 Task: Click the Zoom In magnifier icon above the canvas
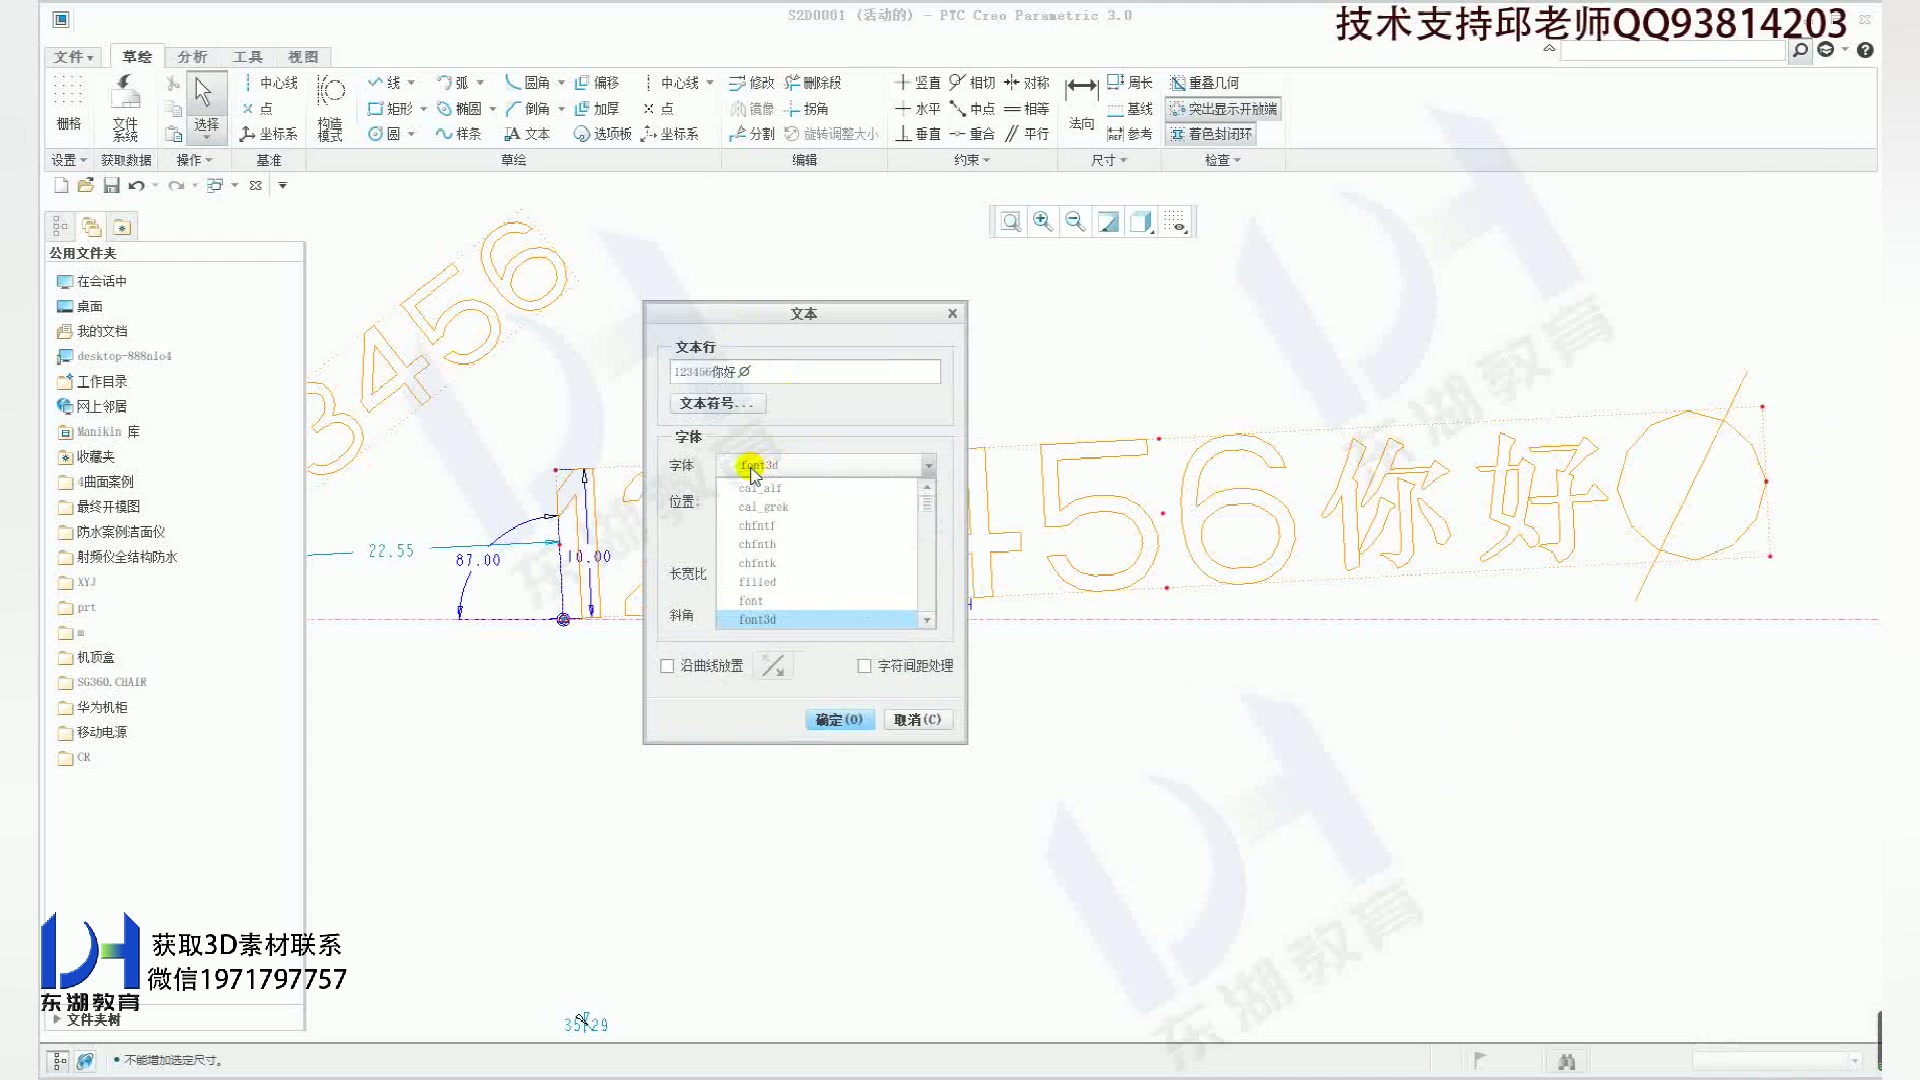(1041, 221)
